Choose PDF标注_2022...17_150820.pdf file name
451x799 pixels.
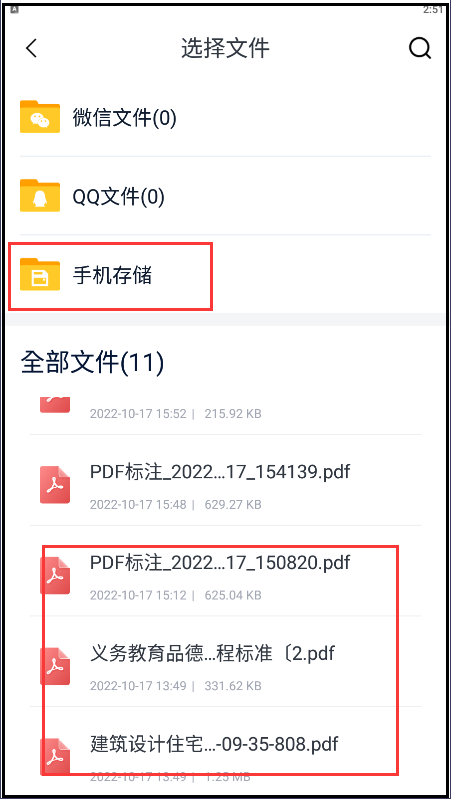[220, 563]
